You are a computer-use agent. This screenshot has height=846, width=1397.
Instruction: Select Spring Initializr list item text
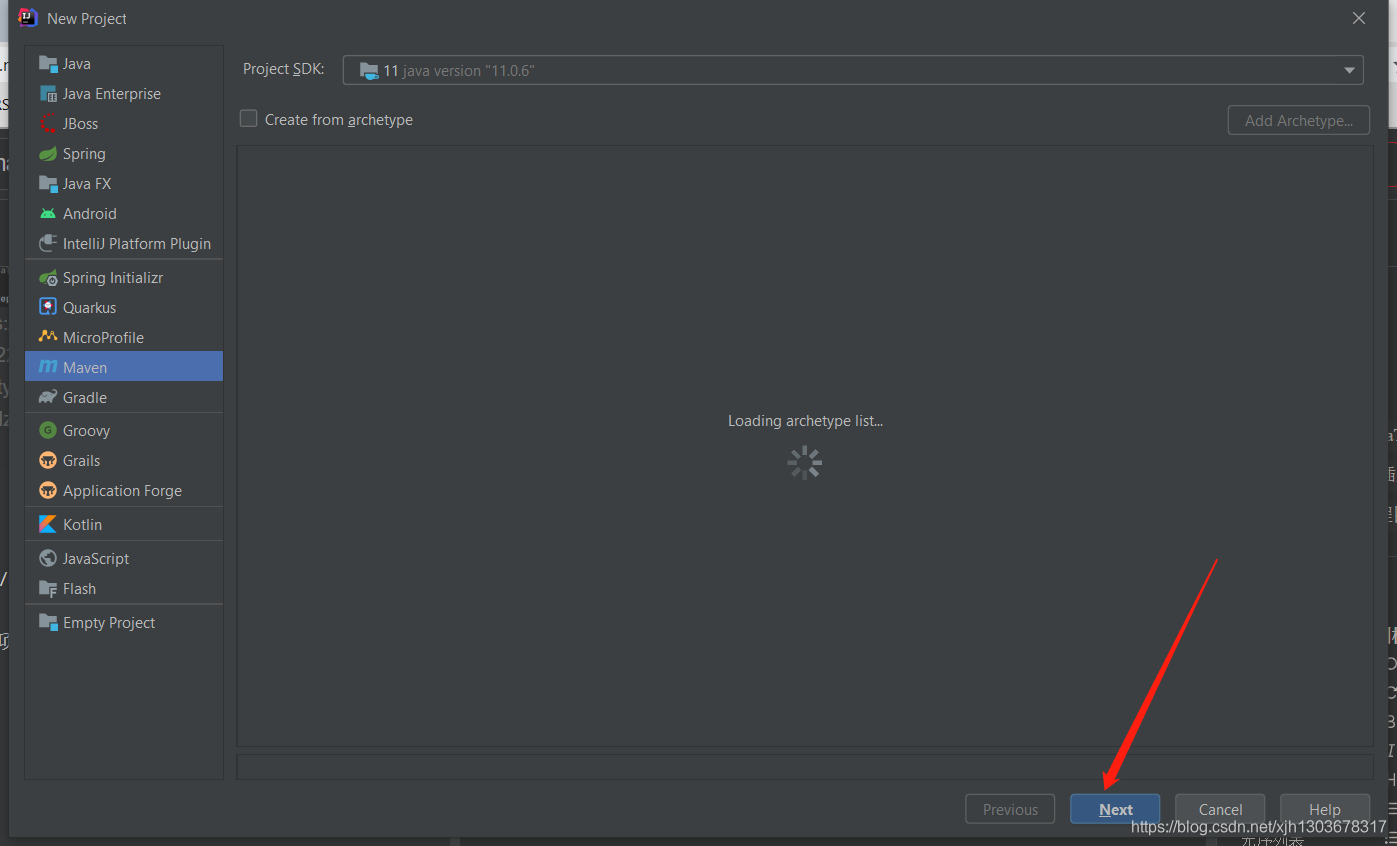pyautogui.click(x=113, y=278)
